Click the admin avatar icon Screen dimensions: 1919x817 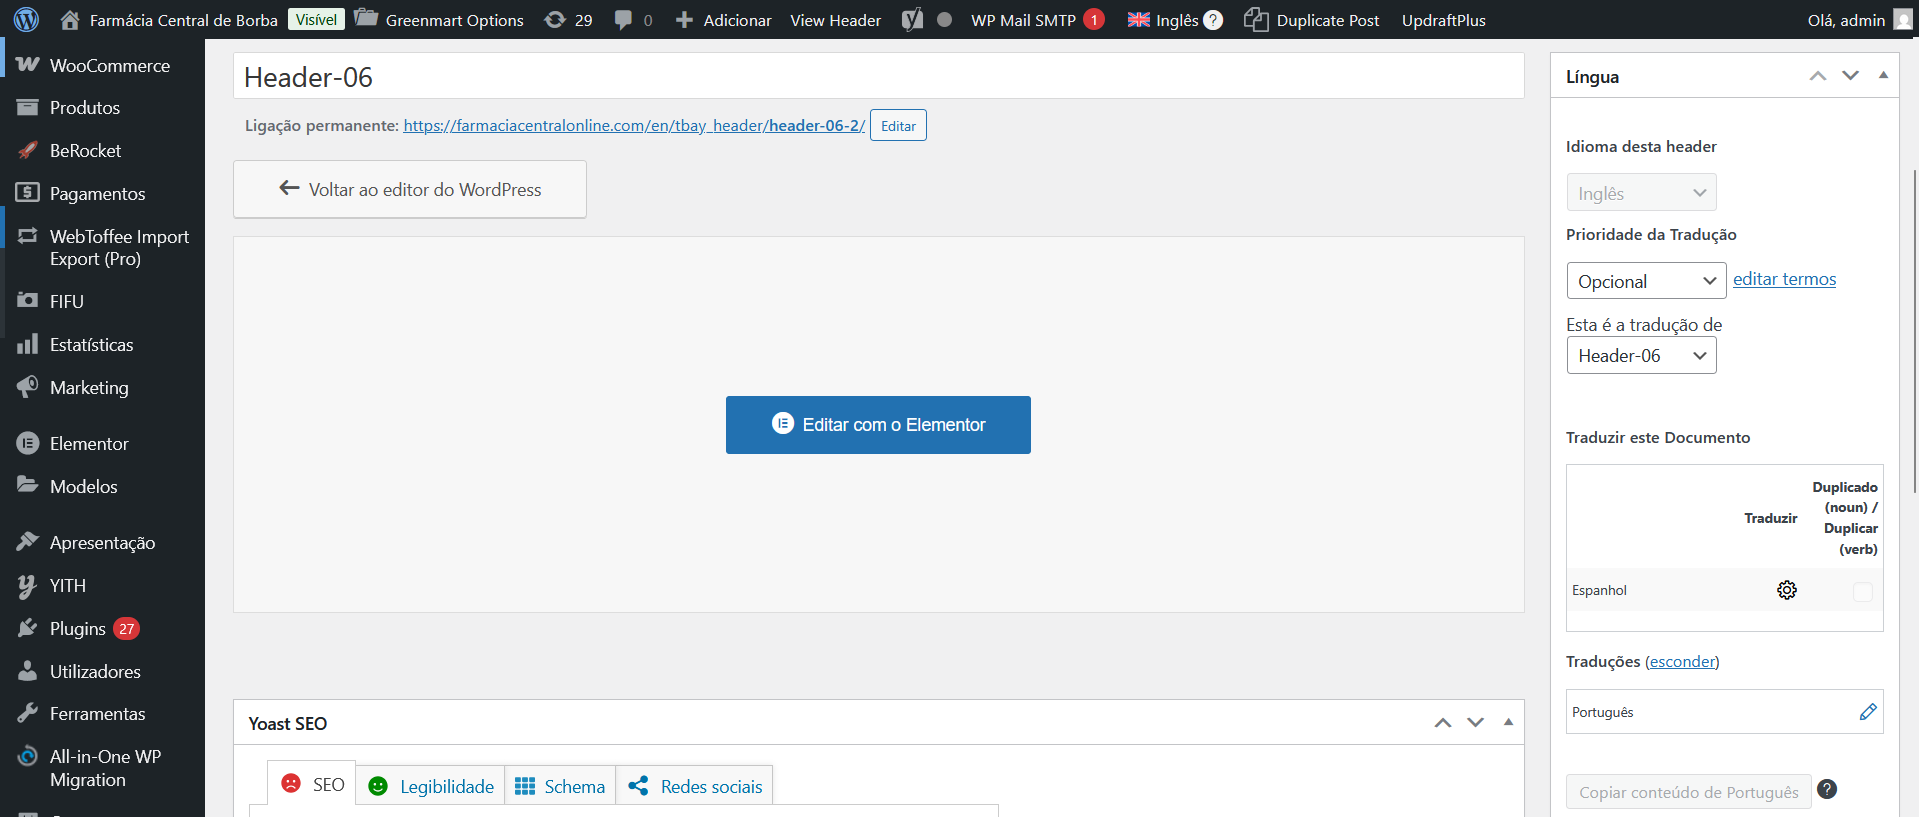coord(1902,19)
